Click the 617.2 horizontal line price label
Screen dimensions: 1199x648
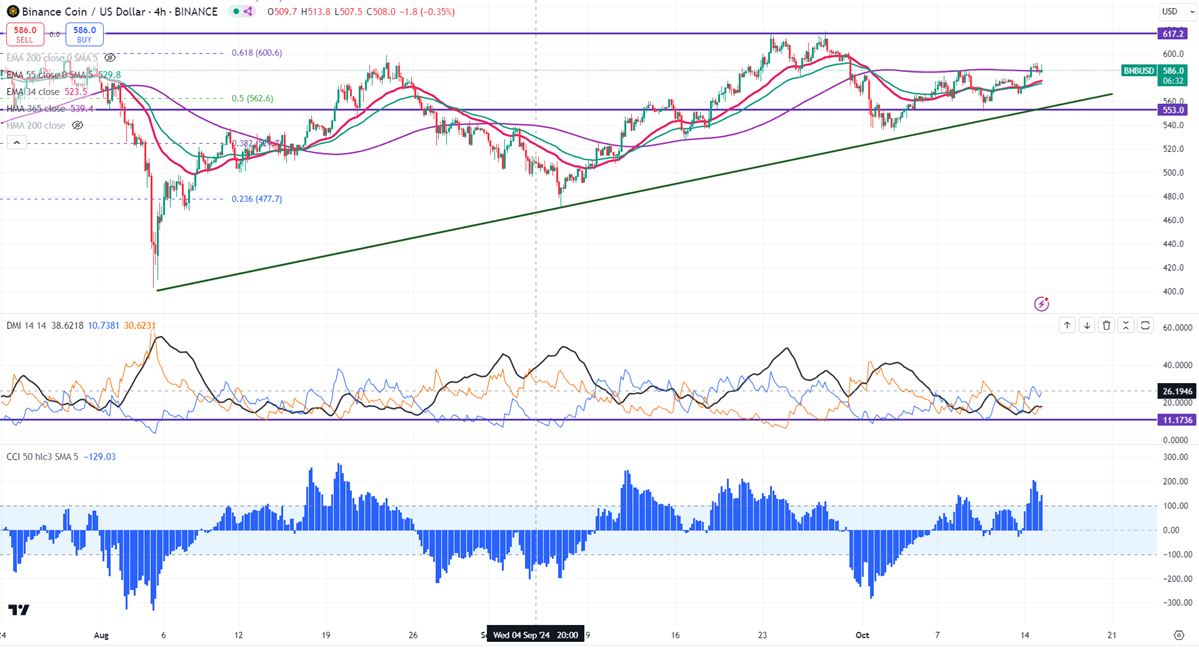[x=1172, y=34]
